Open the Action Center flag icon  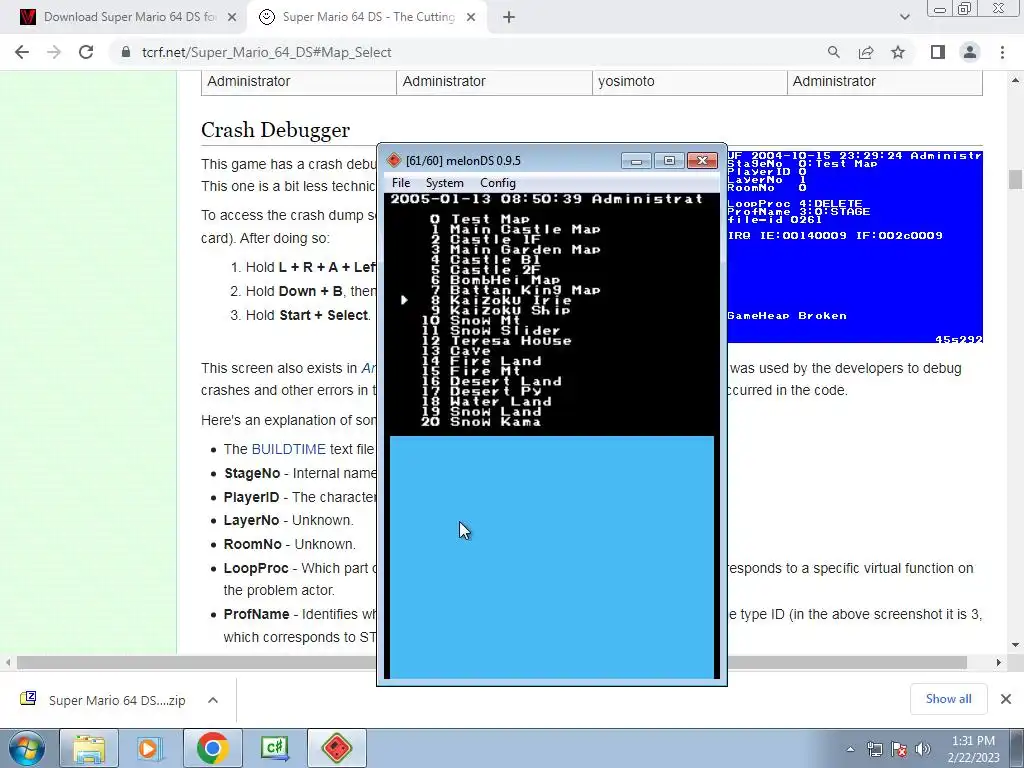point(899,749)
